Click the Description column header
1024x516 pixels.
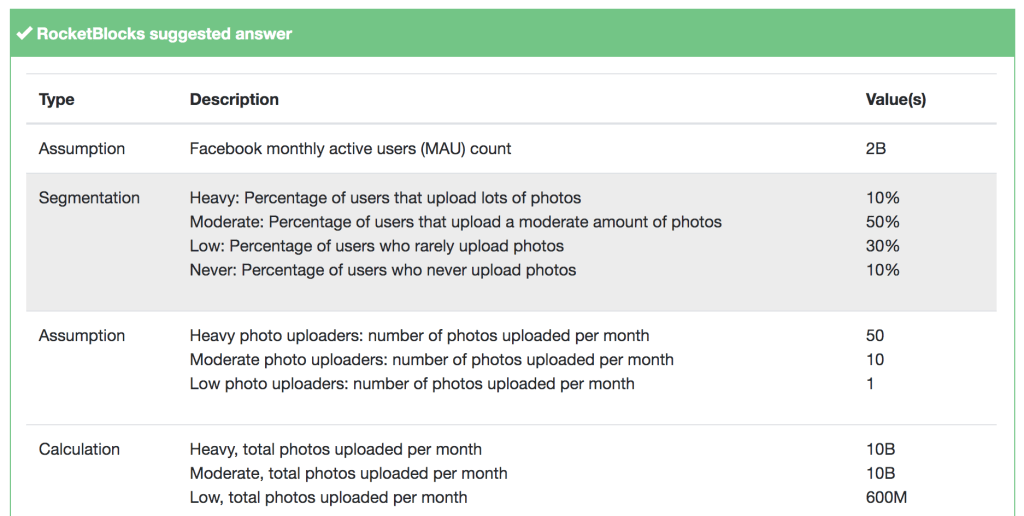(234, 100)
